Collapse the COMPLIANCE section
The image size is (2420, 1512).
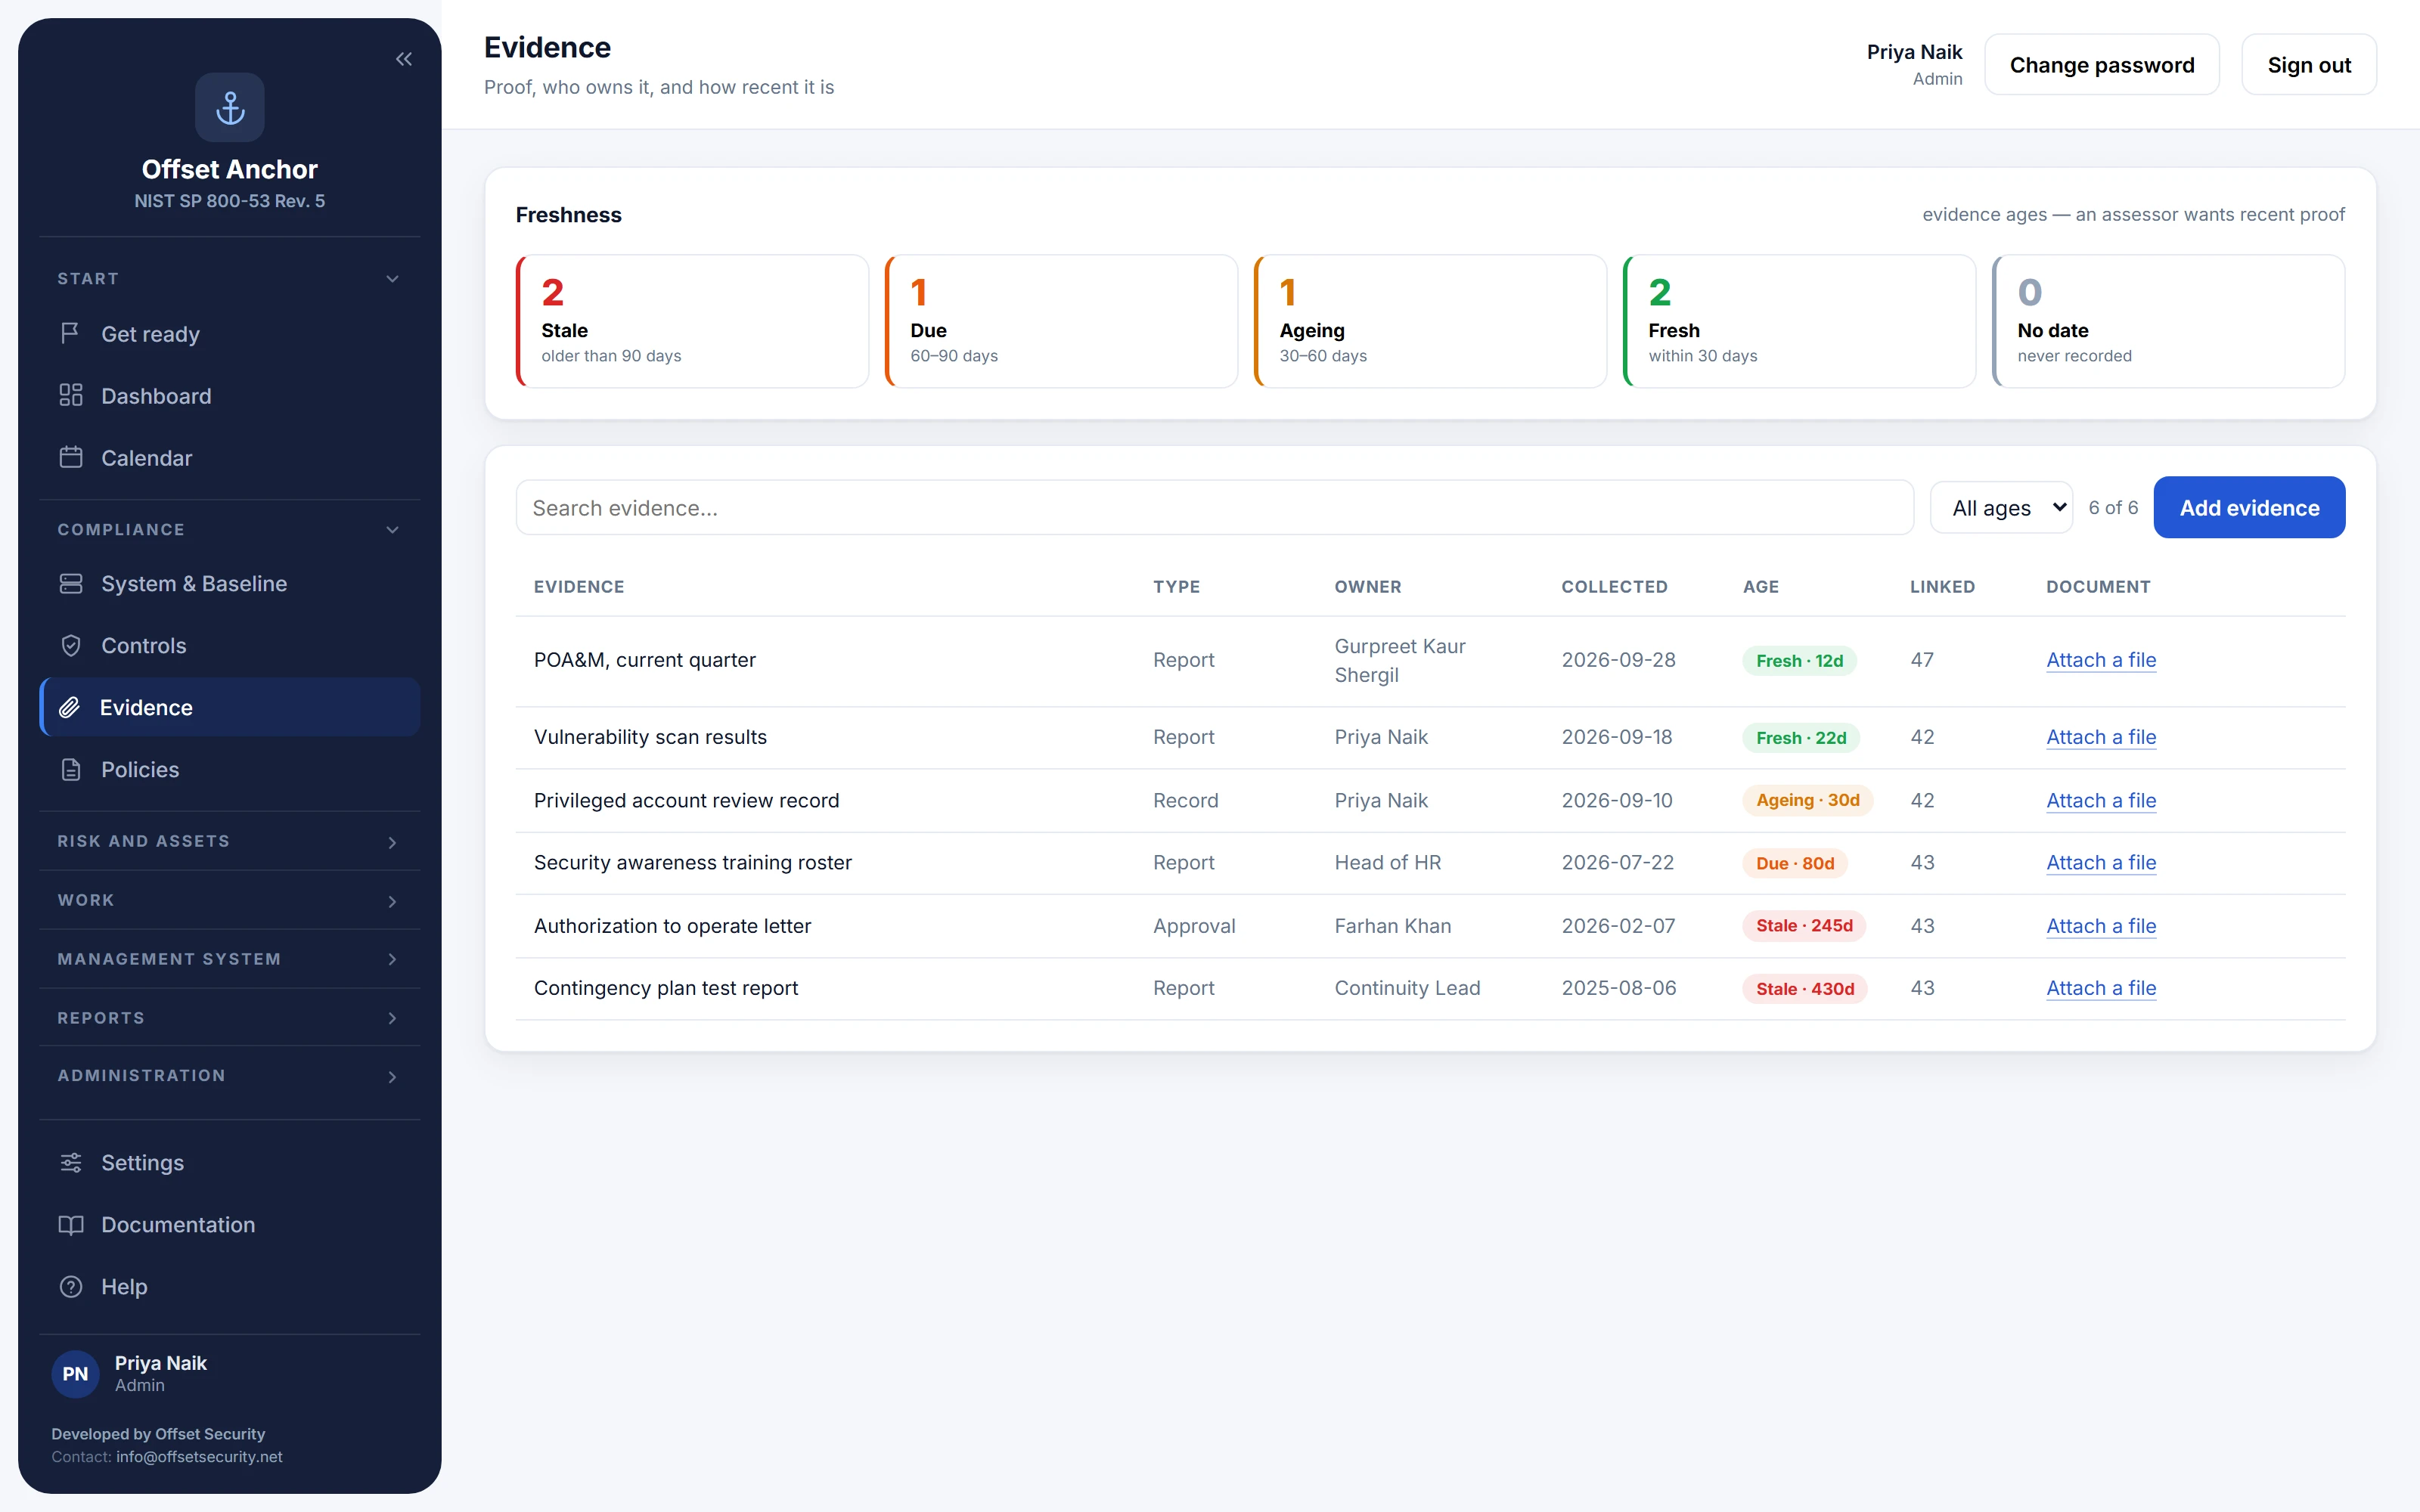coord(229,529)
